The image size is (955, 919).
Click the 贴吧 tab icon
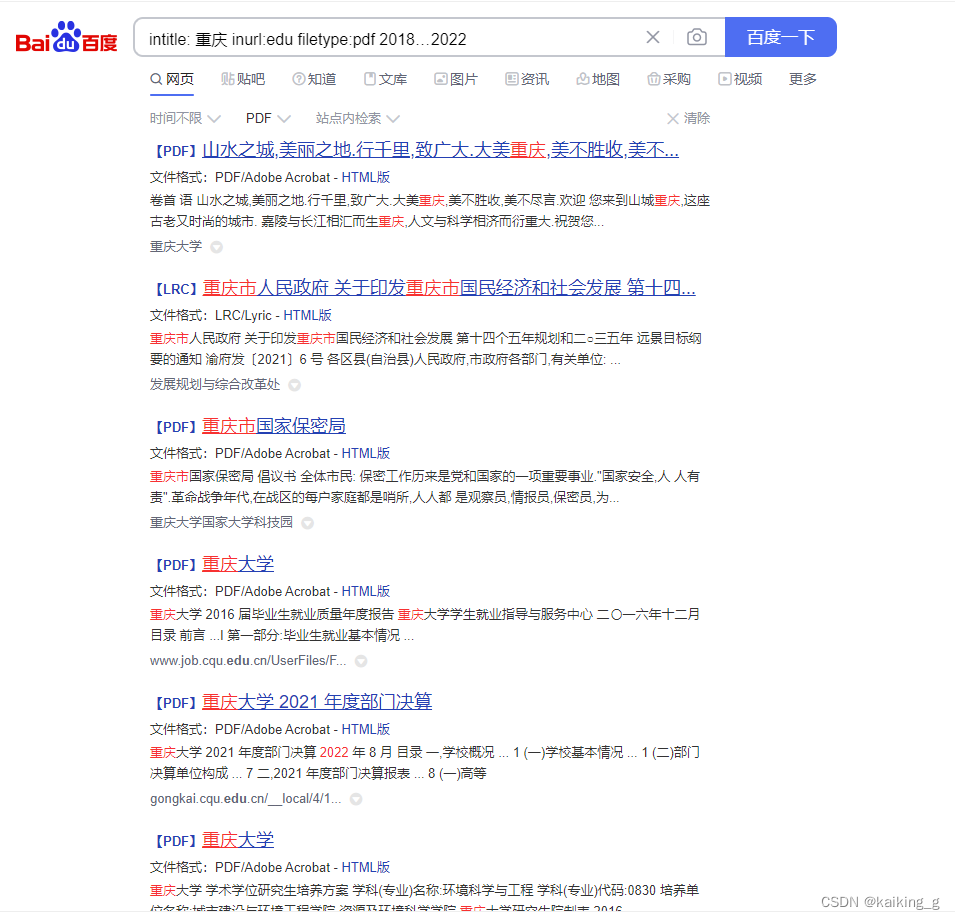[x=227, y=79]
